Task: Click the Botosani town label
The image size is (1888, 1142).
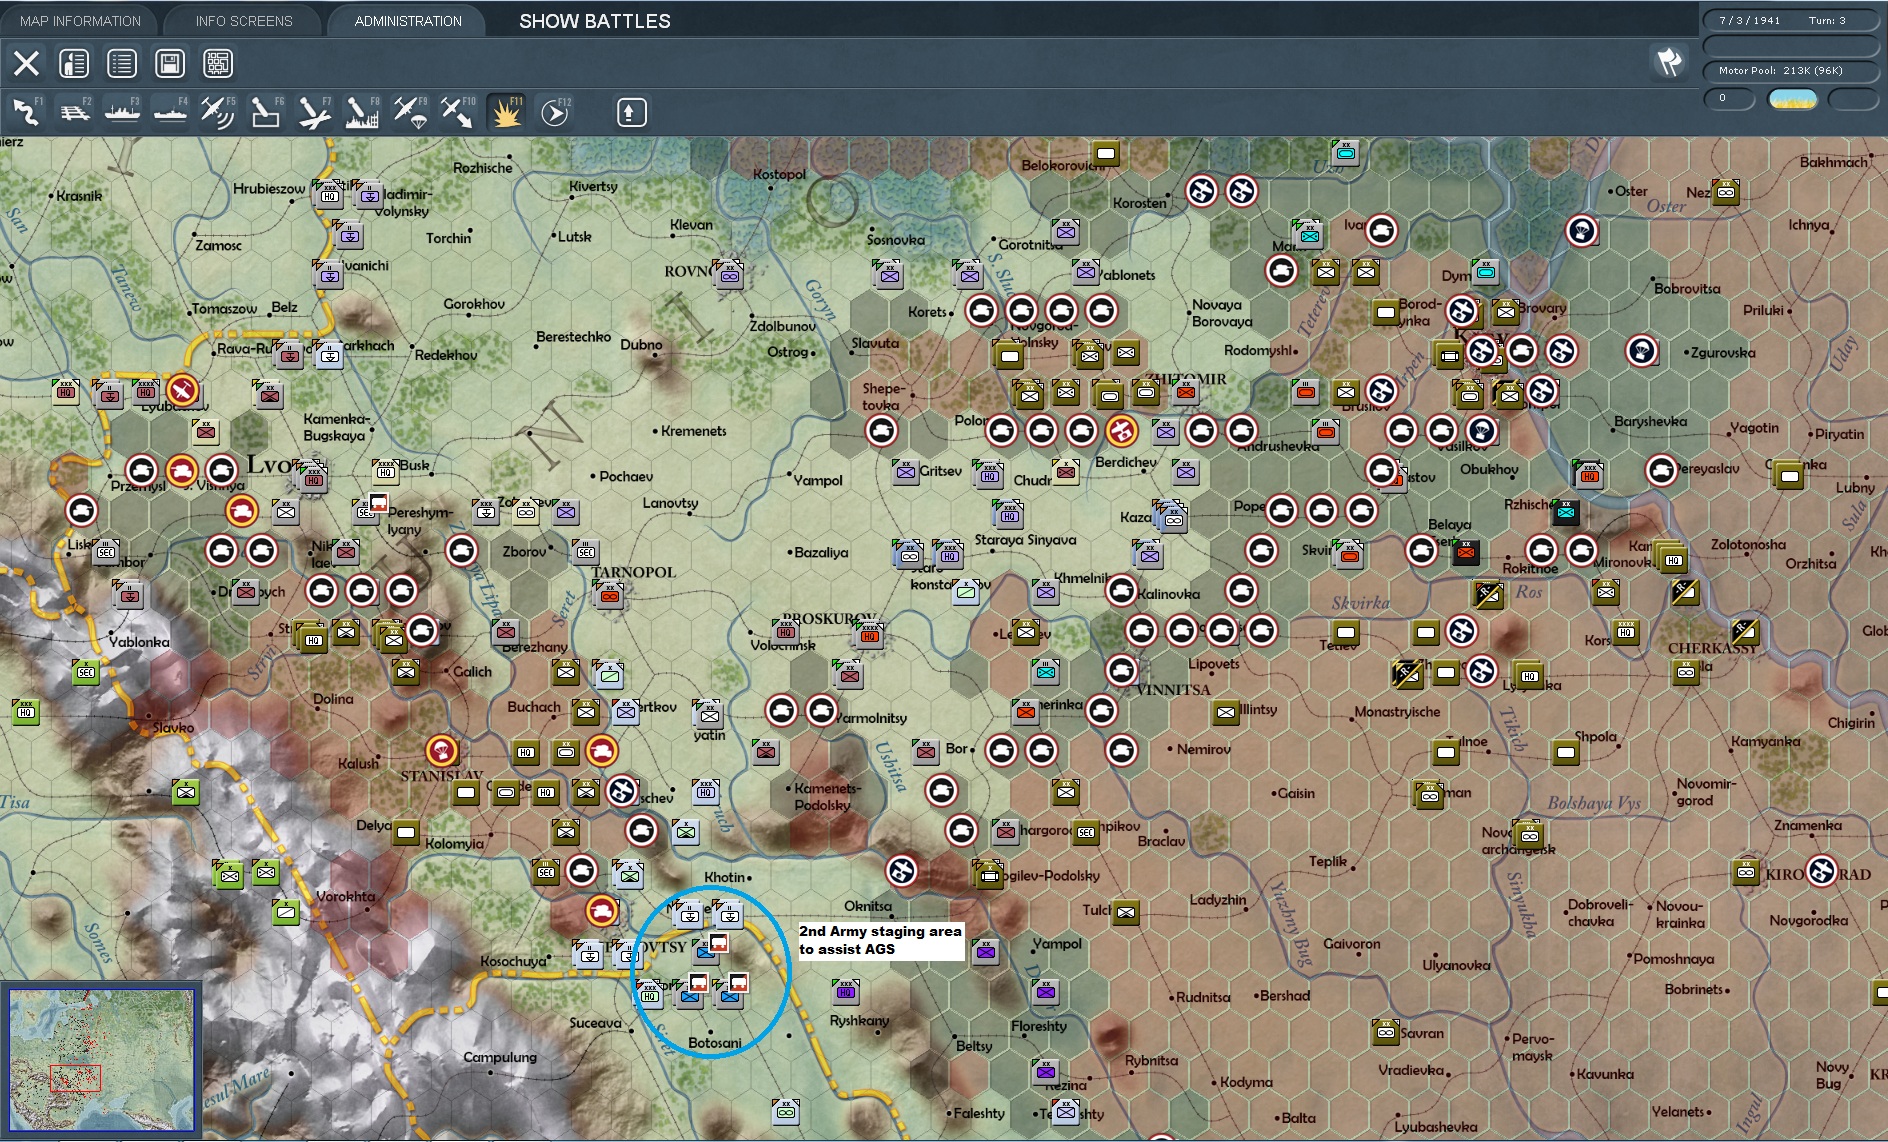Action: (715, 1043)
